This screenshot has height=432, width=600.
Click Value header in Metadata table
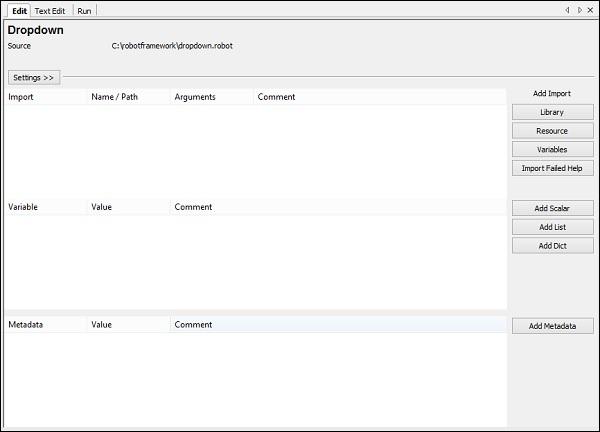click(129, 325)
